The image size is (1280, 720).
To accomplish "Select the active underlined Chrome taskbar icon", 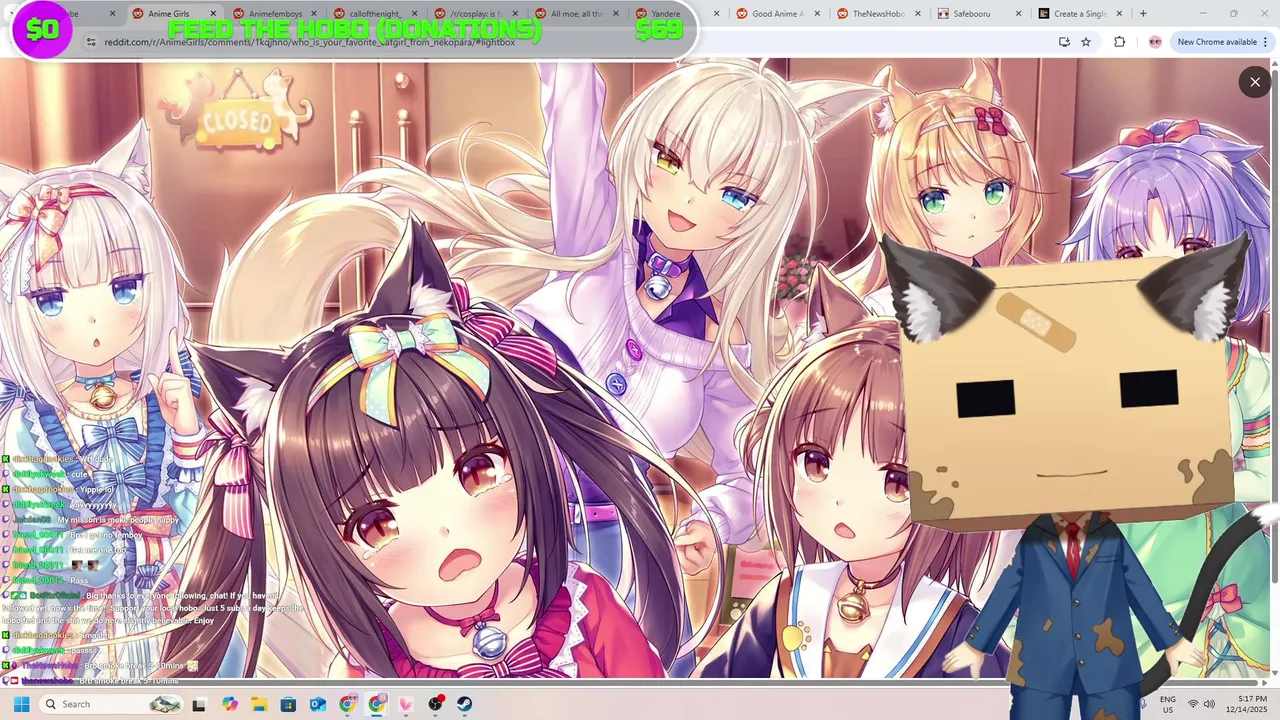I will point(376,704).
